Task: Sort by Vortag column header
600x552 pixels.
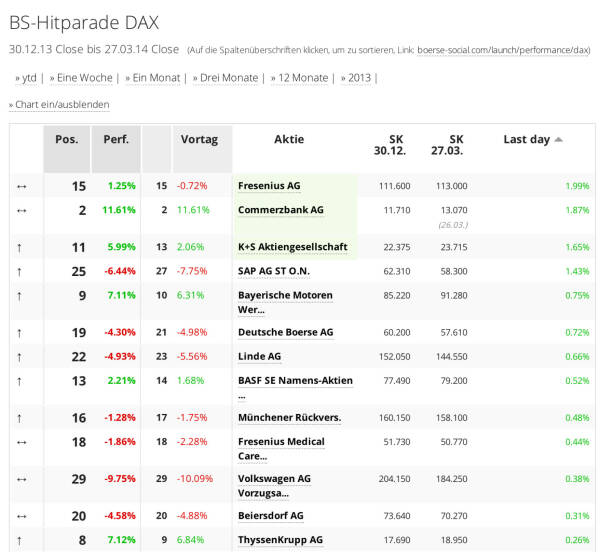Action: pos(199,140)
